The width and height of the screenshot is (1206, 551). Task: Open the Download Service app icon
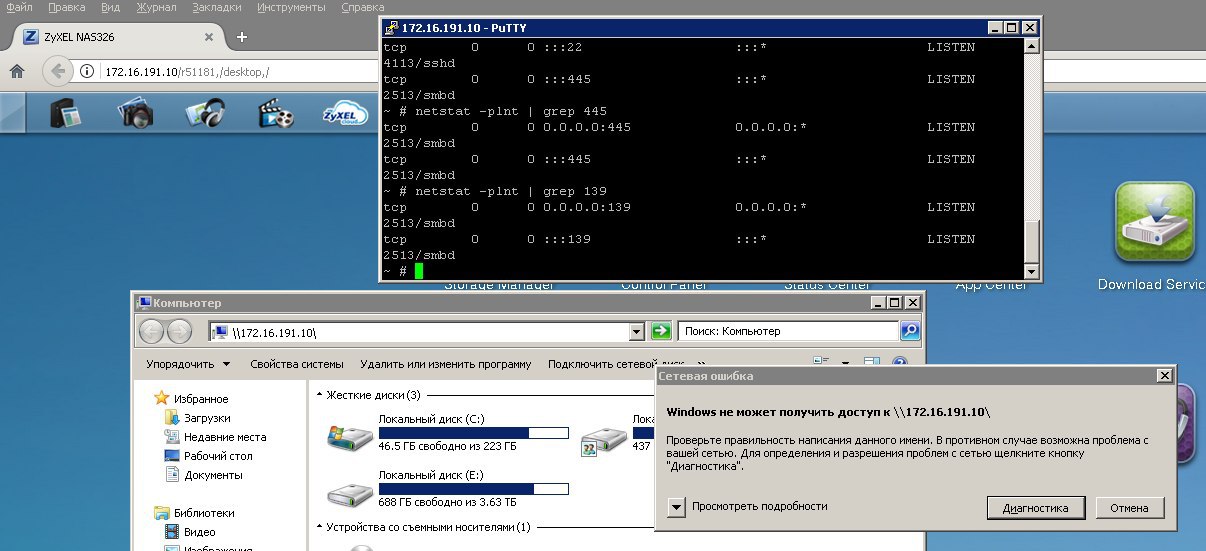point(1155,223)
